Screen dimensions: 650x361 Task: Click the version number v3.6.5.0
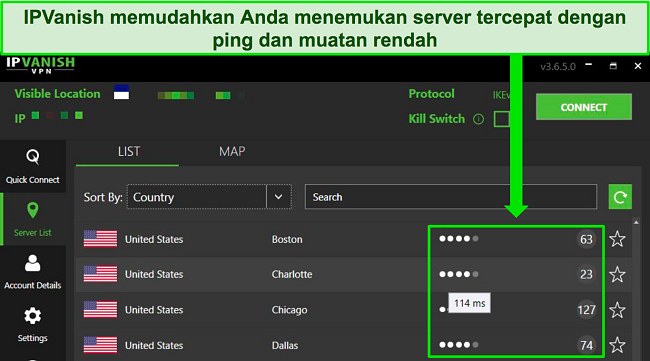tap(558, 67)
